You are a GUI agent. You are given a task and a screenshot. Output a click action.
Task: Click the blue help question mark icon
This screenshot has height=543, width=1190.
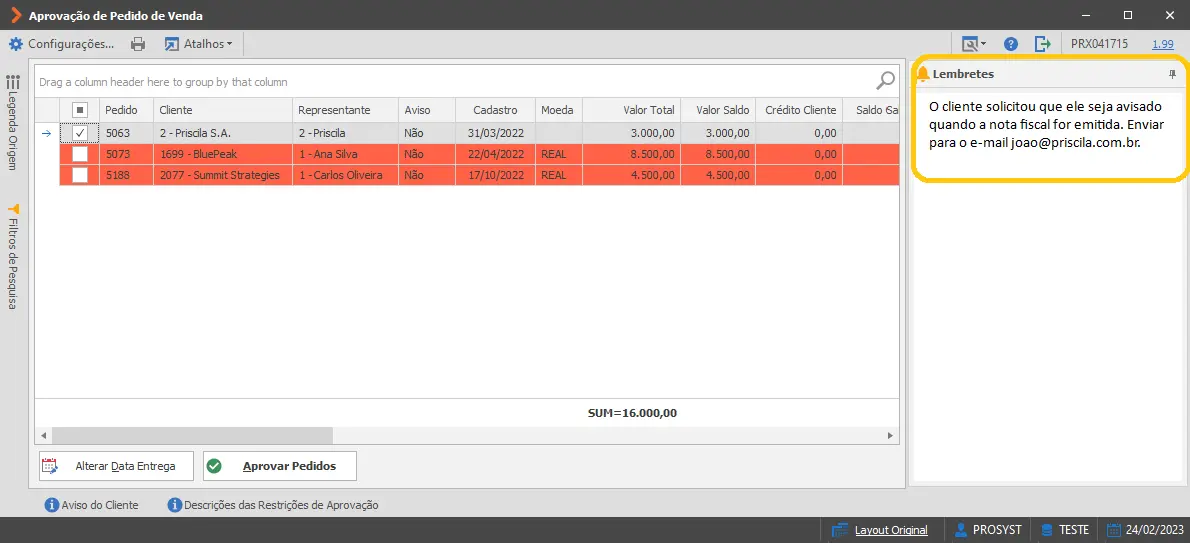[1010, 44]
